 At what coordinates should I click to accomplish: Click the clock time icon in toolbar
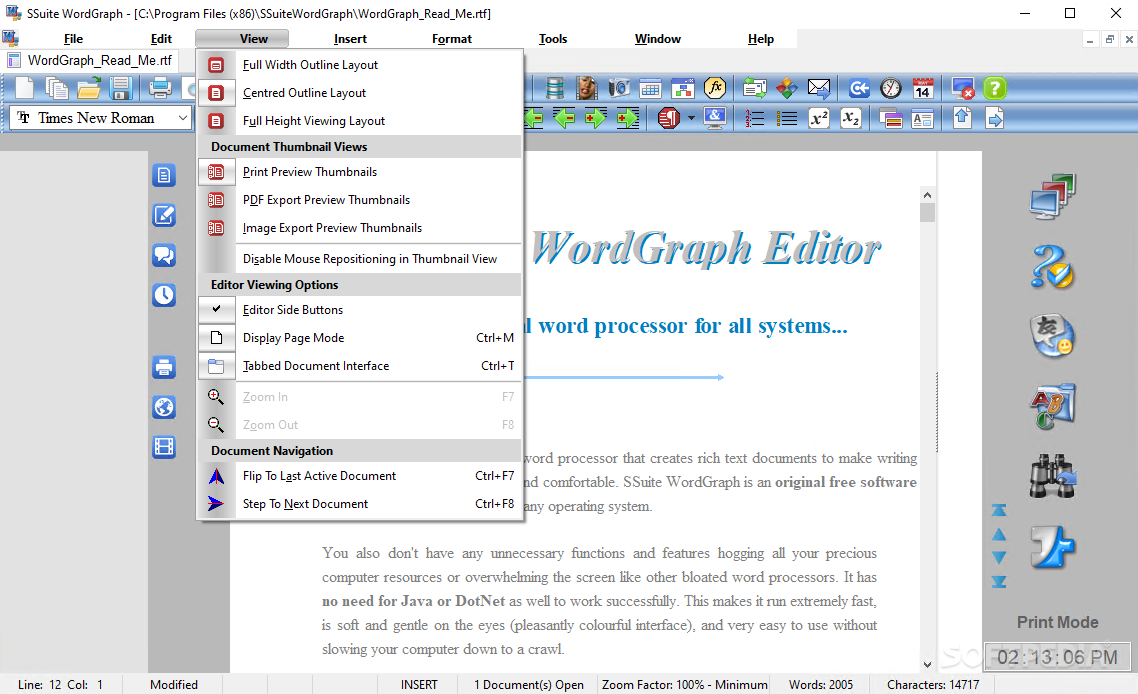click(891, 89)
